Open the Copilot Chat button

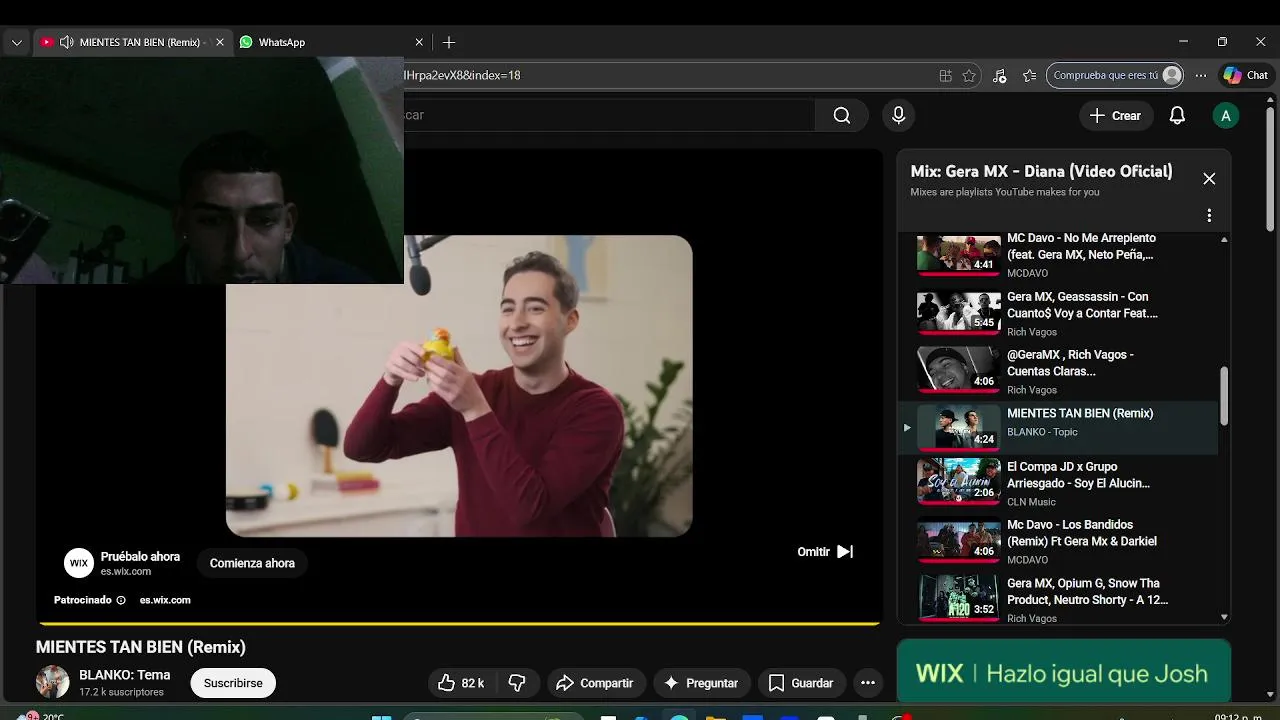tap(1246, 75)
